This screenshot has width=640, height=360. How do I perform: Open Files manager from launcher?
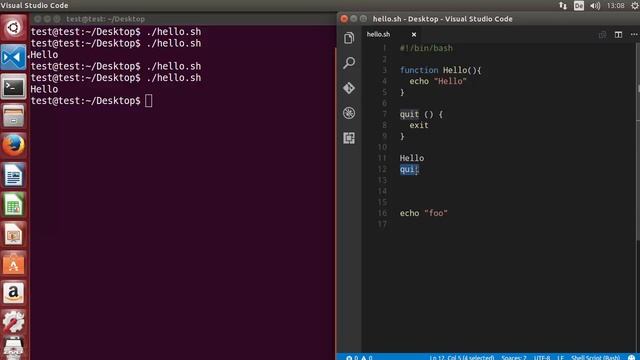coord(13,116)
